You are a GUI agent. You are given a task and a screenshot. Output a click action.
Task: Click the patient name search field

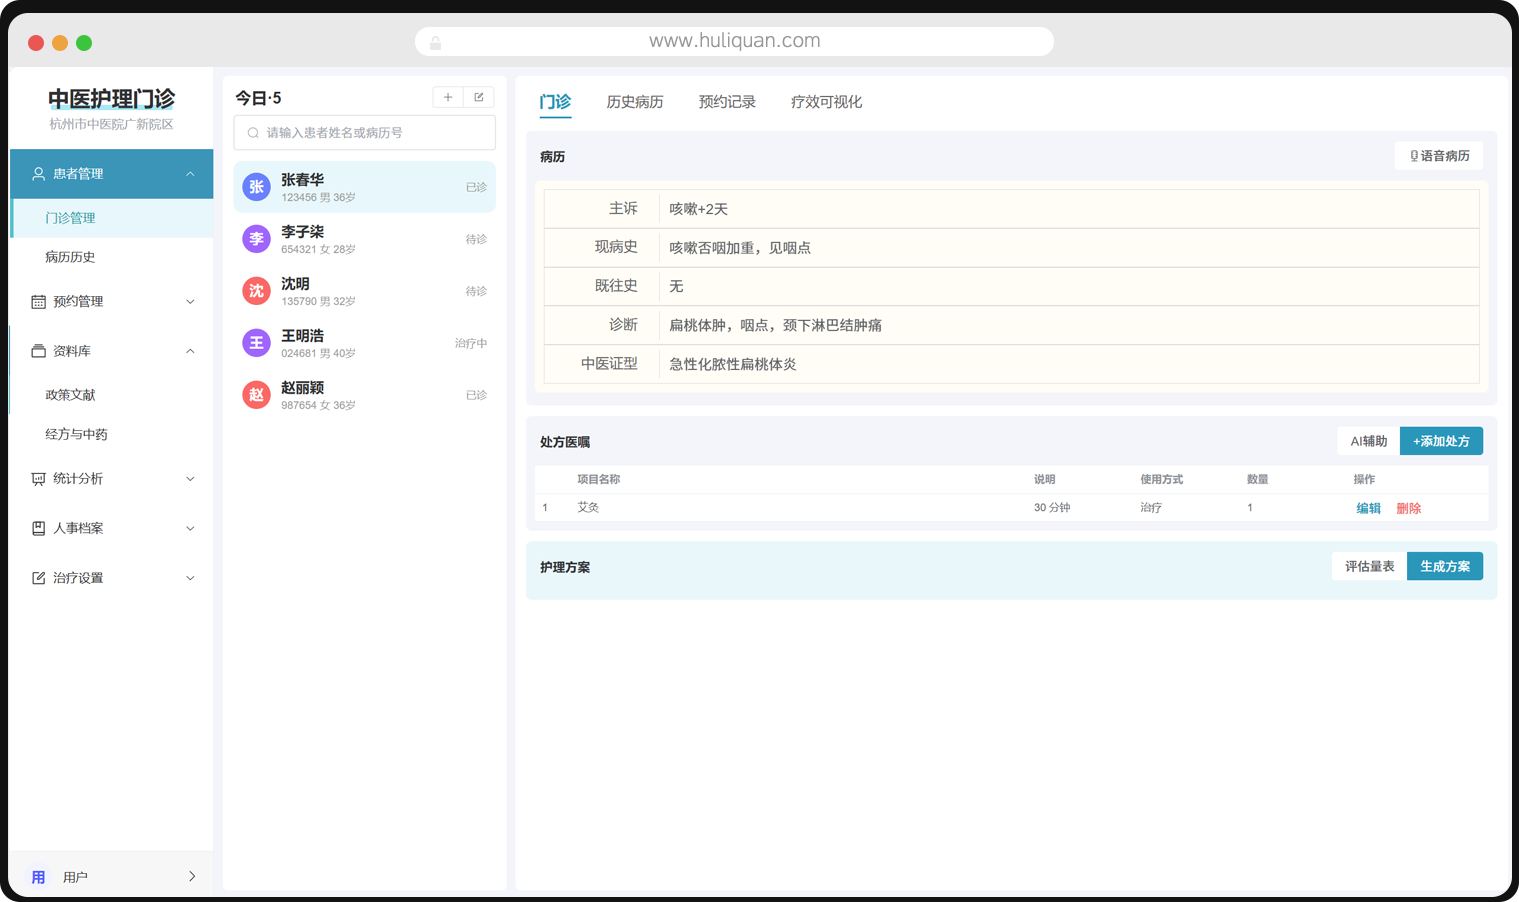pos(365,133)
